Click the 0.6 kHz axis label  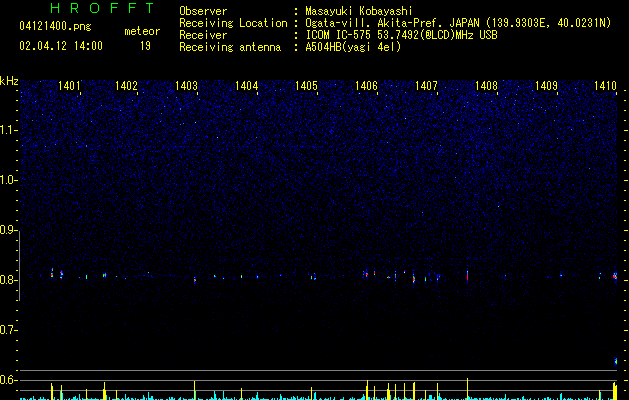pyautogui.click(x=8, y=380)
